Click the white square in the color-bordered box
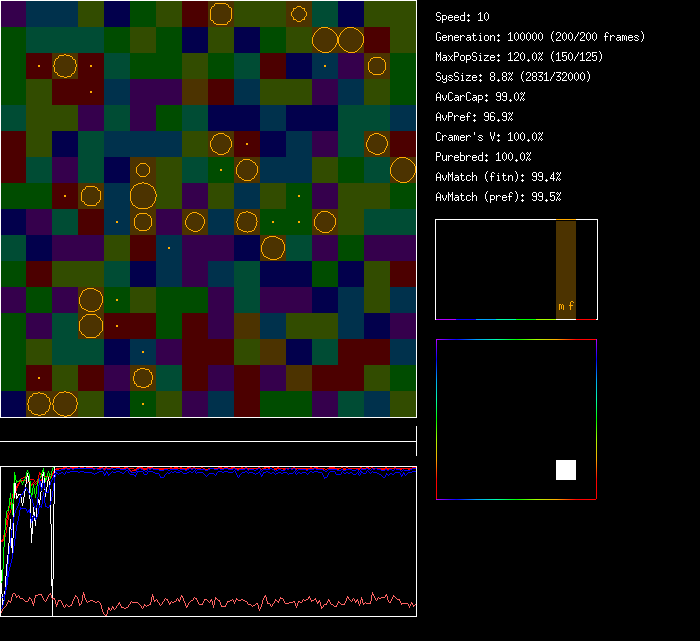The width and height of the screenshot is (700, 641). [x=566, y=470]
